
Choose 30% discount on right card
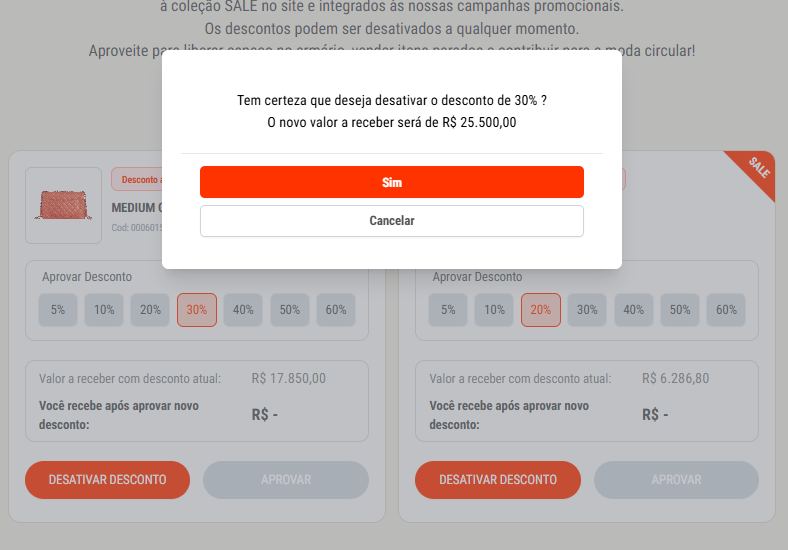[587, 310]
